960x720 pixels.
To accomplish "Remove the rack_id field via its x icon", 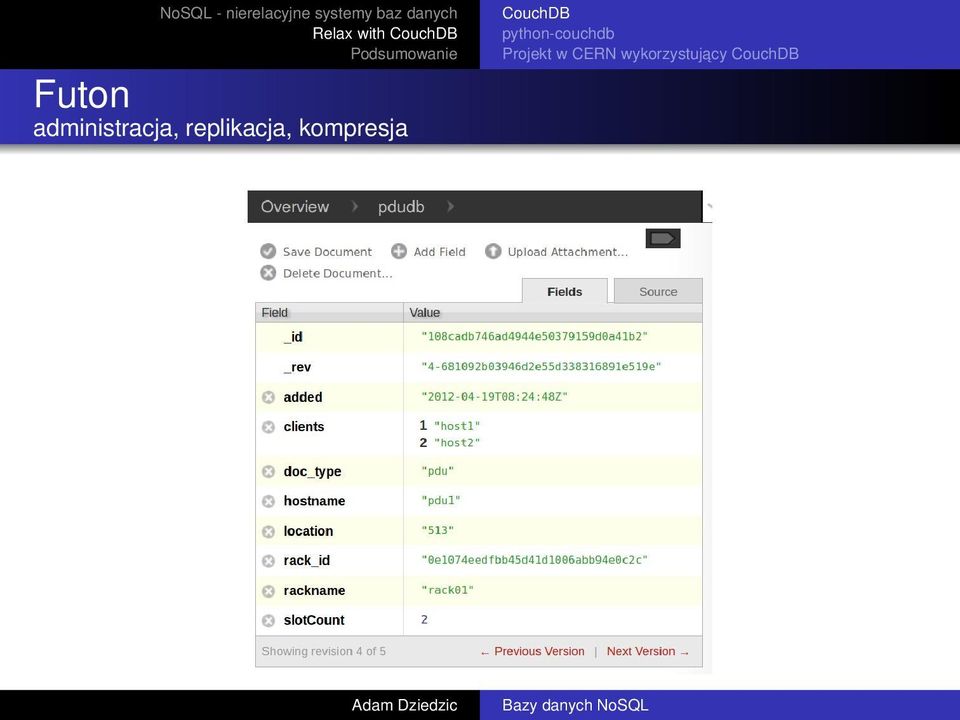I will 269,561.
